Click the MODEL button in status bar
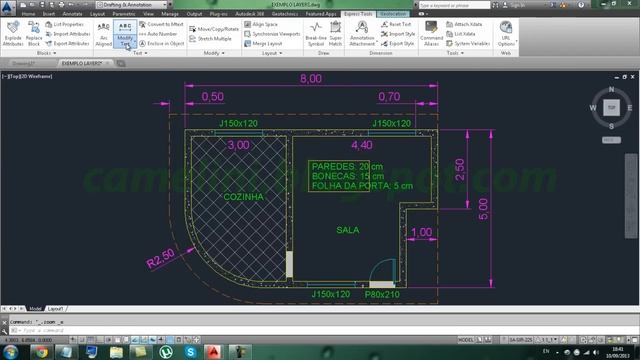The height and width of the screenshot is (360, 640). pos(466,340)
